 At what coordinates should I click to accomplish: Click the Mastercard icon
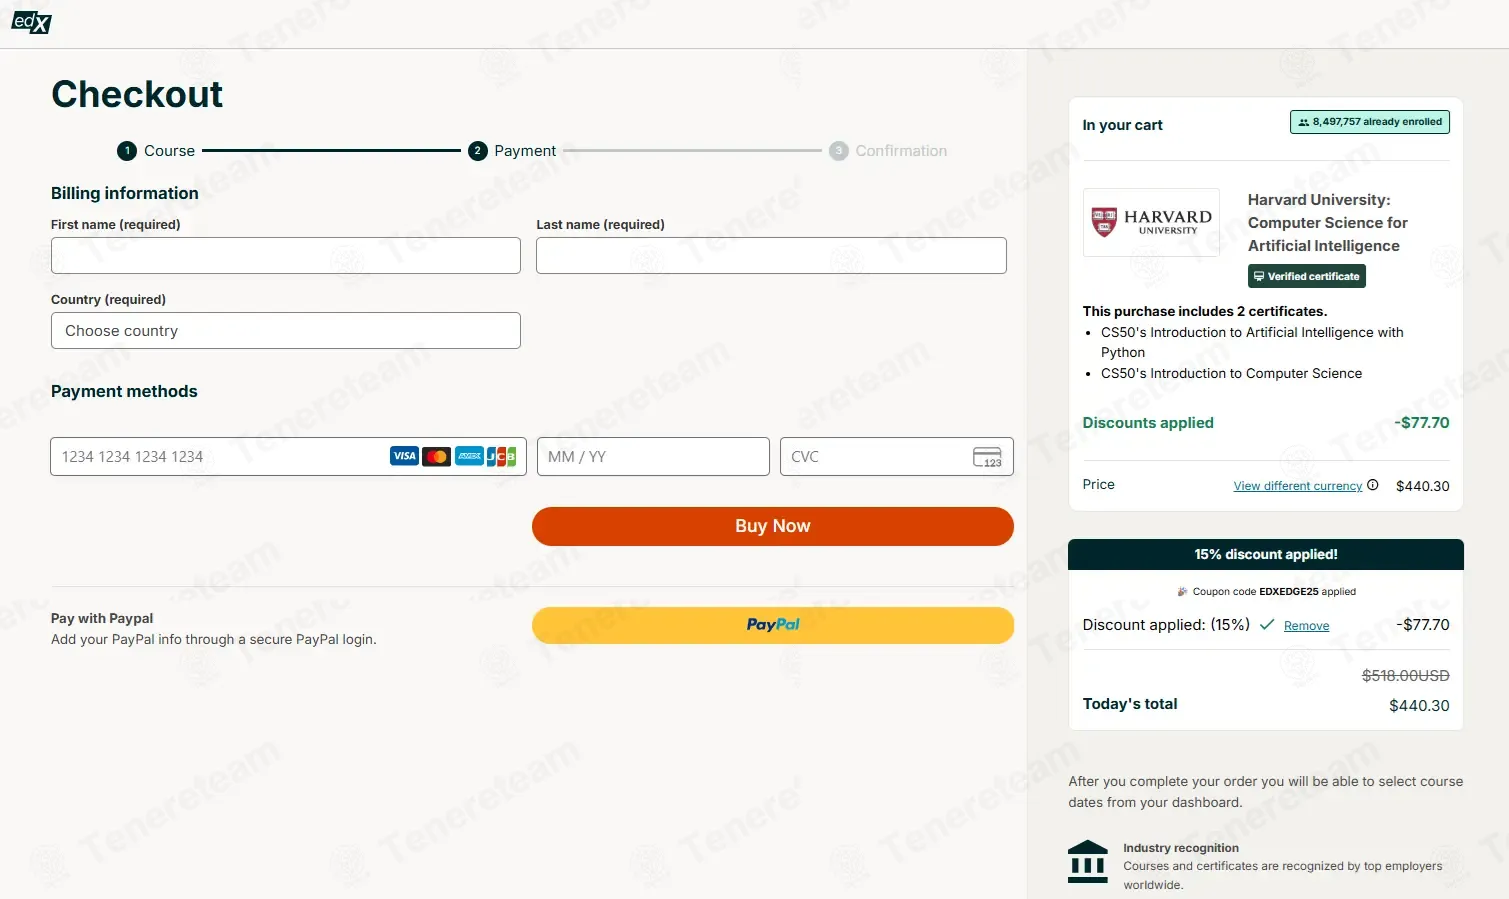pos(436,456)
